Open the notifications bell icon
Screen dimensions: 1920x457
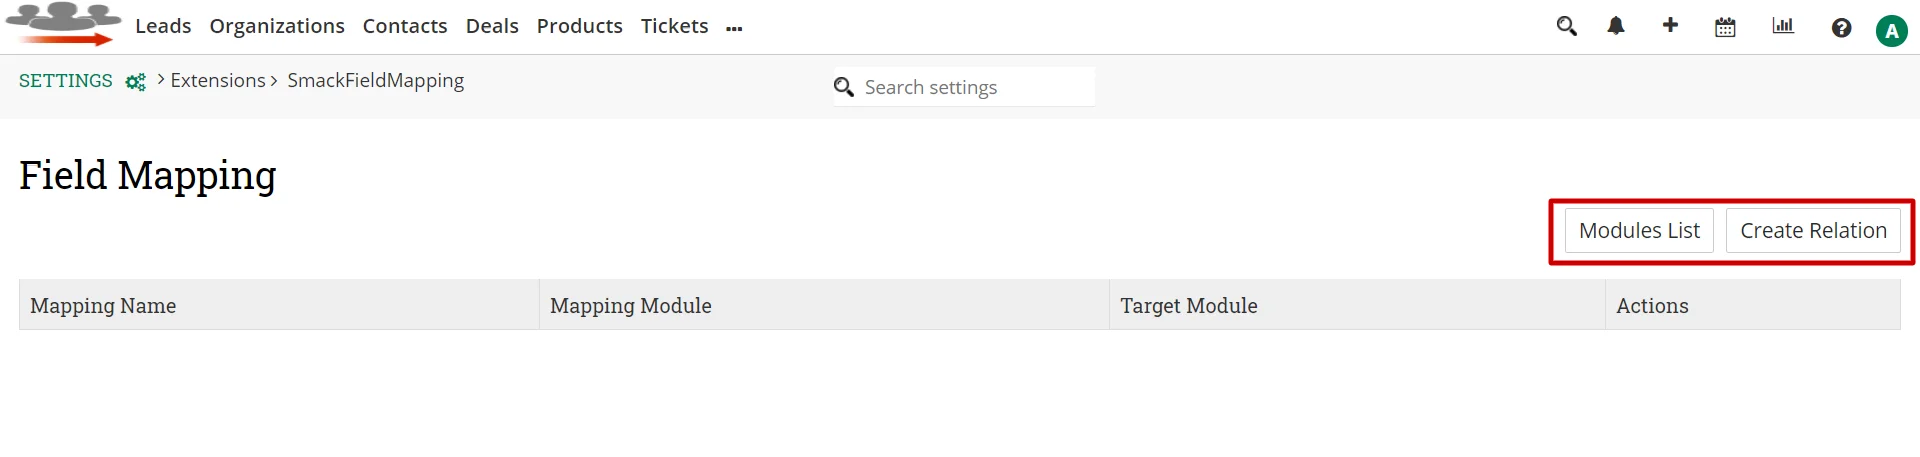coord(1616,27)
